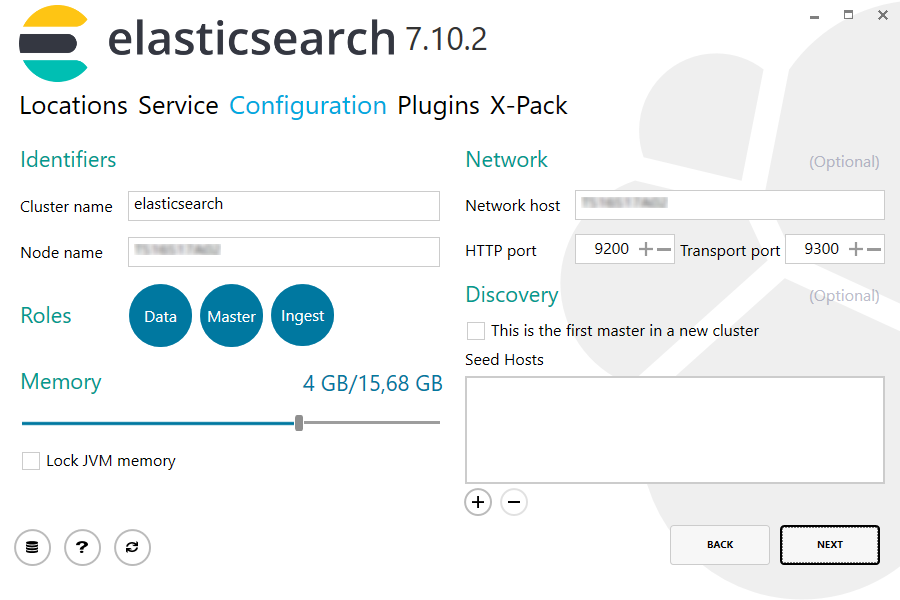Enable Lock JVM memory
This screenshot has height=600, width=900.
(30, 461)
